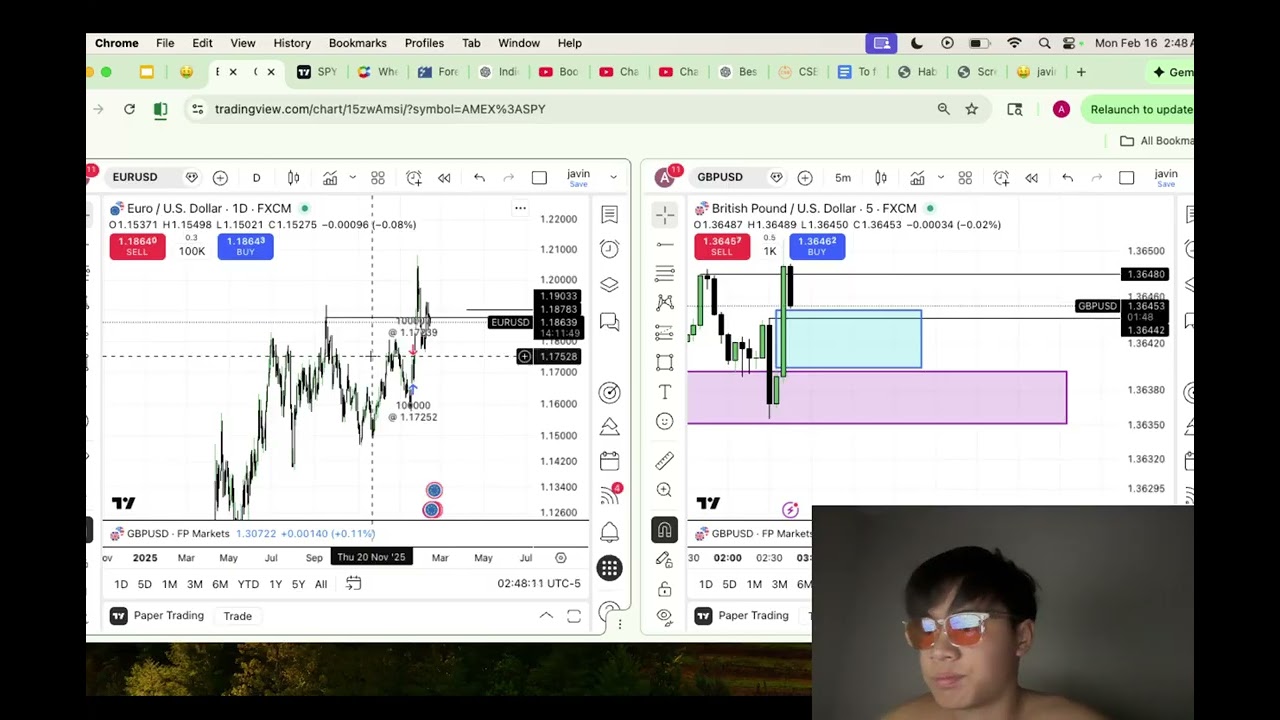Click the GBPUSD red SELL 1.36457 button

tap(722, 246)
